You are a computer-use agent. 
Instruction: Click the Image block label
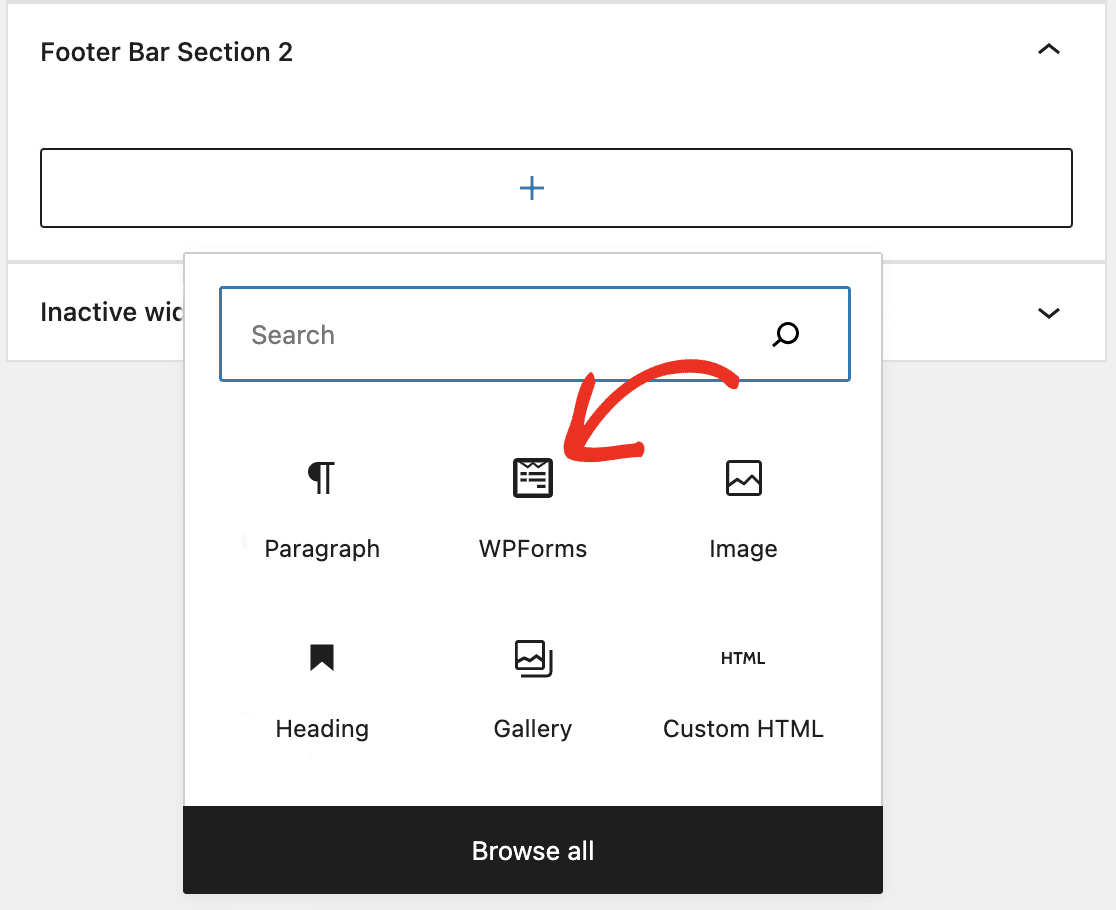tap(743, 548)
